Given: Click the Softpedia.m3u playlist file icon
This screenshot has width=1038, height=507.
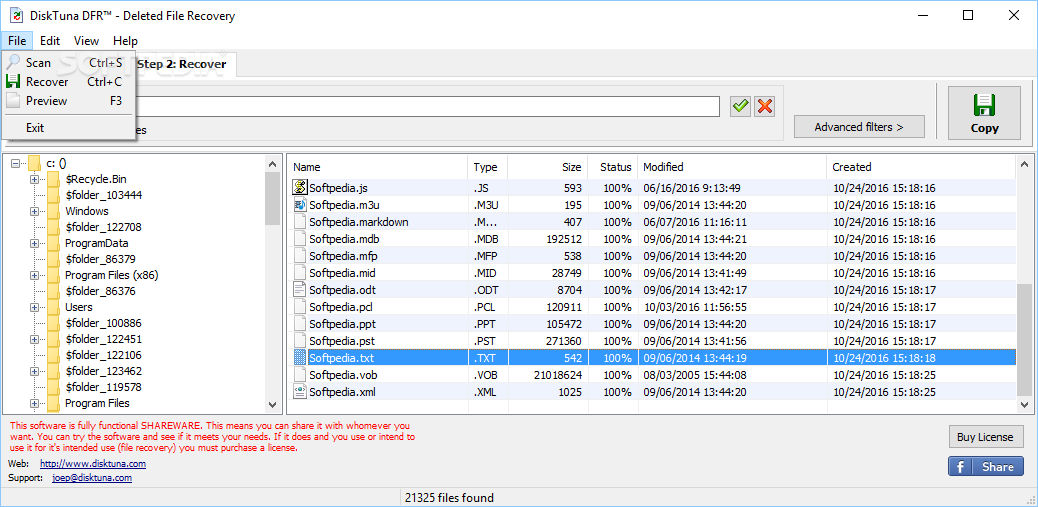Looking at the screenshot, I should 300,205.
